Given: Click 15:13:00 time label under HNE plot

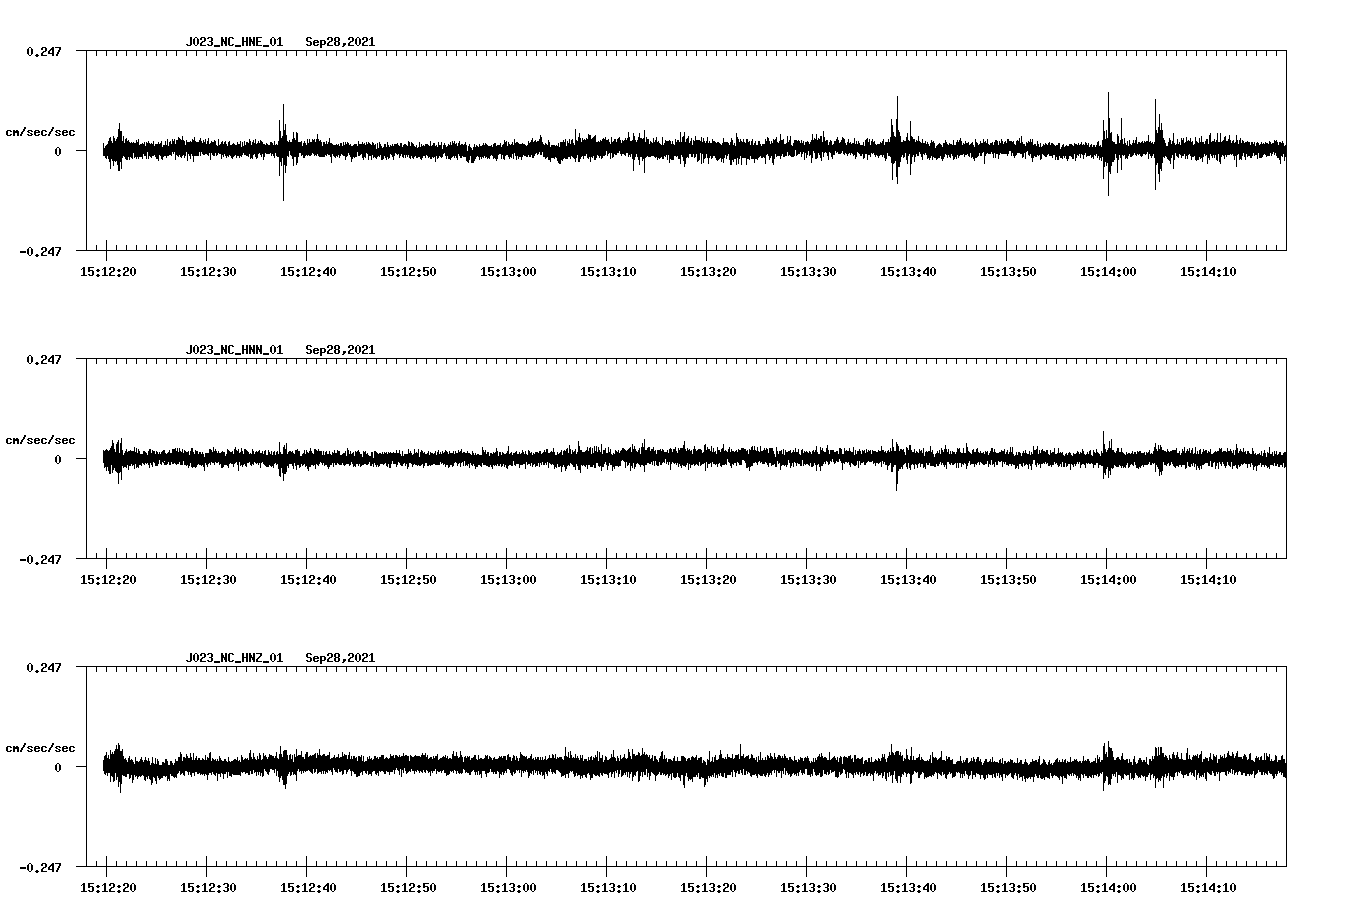Looking at the screenshot, I should coord(508,272).
